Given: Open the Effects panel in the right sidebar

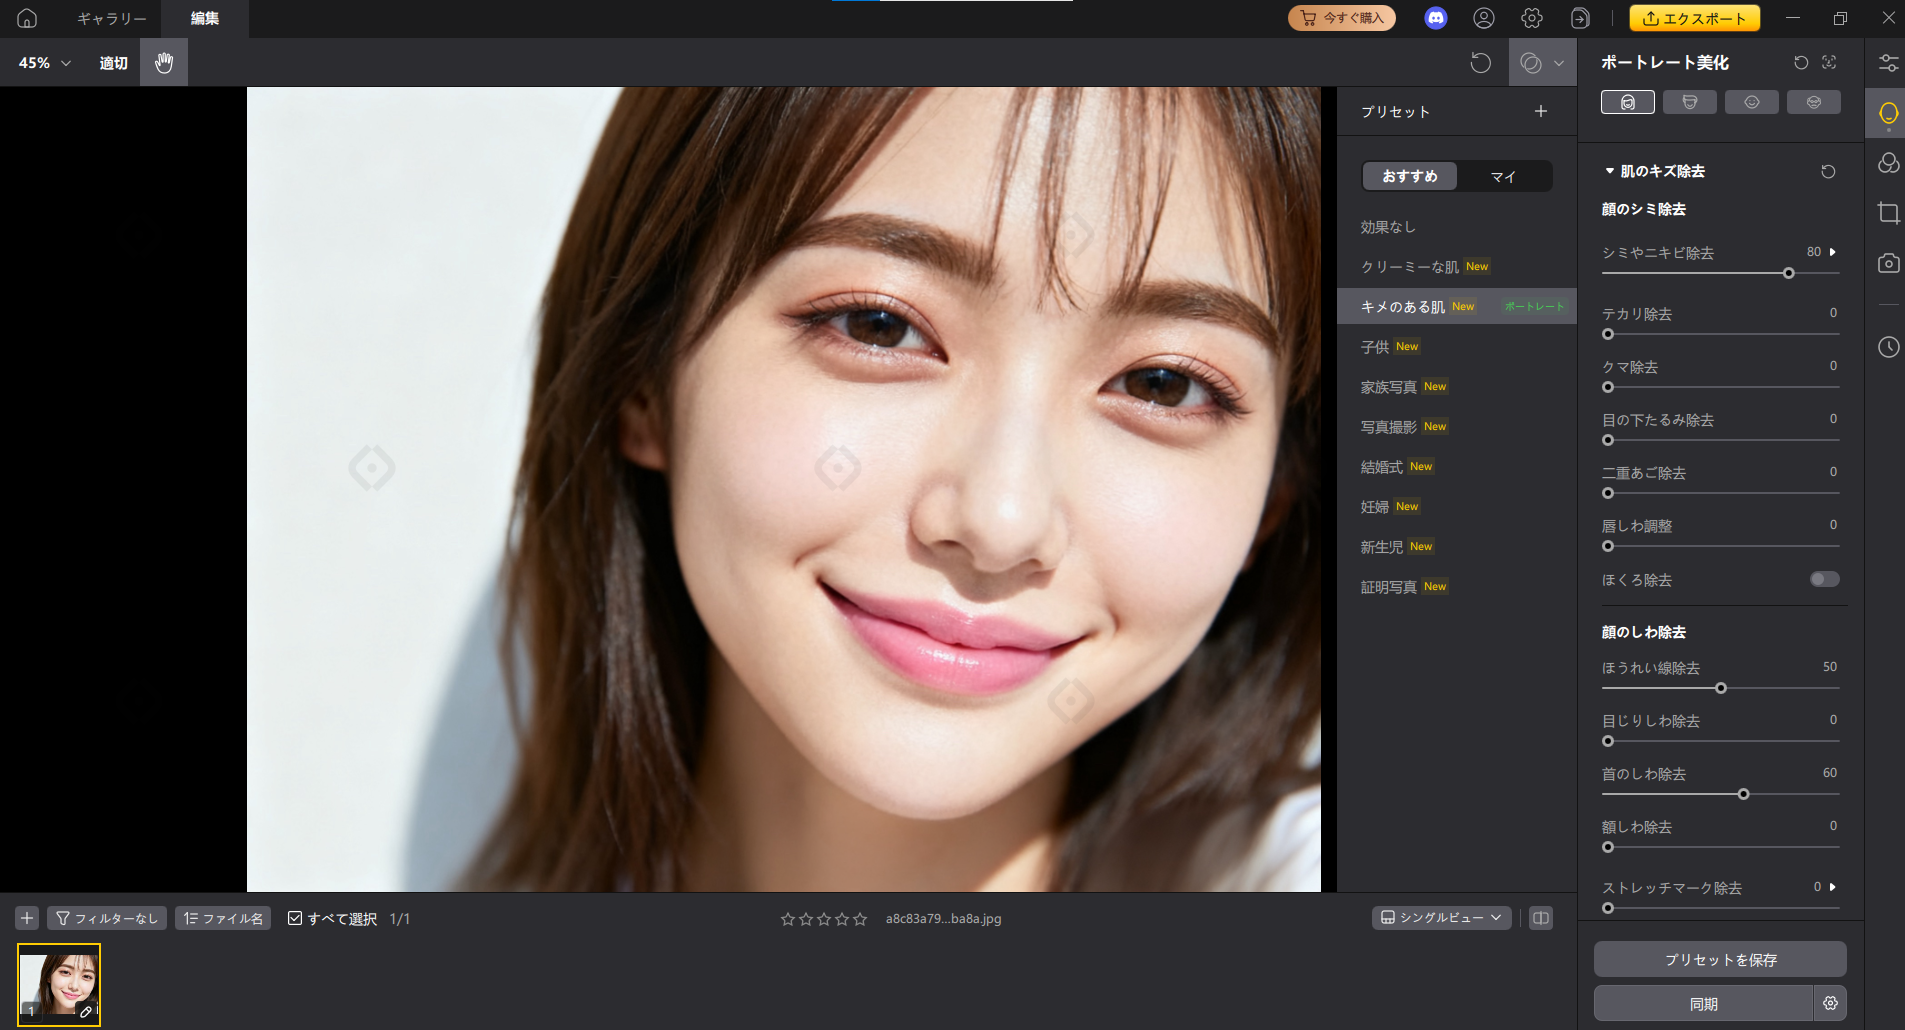Looking at the screenshot, I should tap(1888, 163).
